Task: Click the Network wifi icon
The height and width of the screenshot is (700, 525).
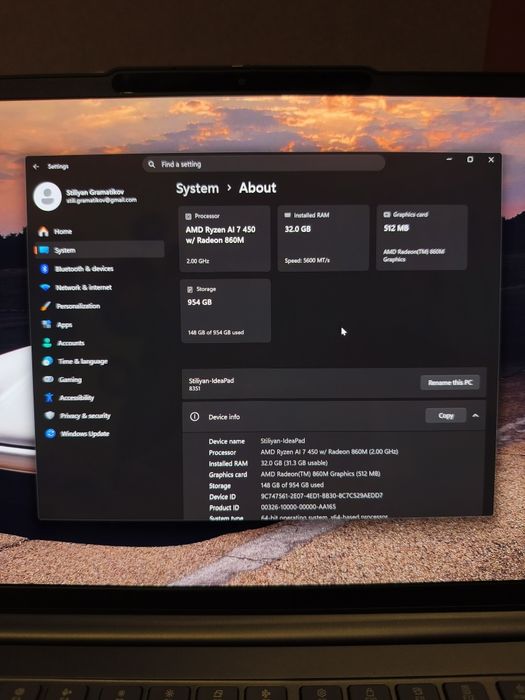Action: [x=45, y=288]
